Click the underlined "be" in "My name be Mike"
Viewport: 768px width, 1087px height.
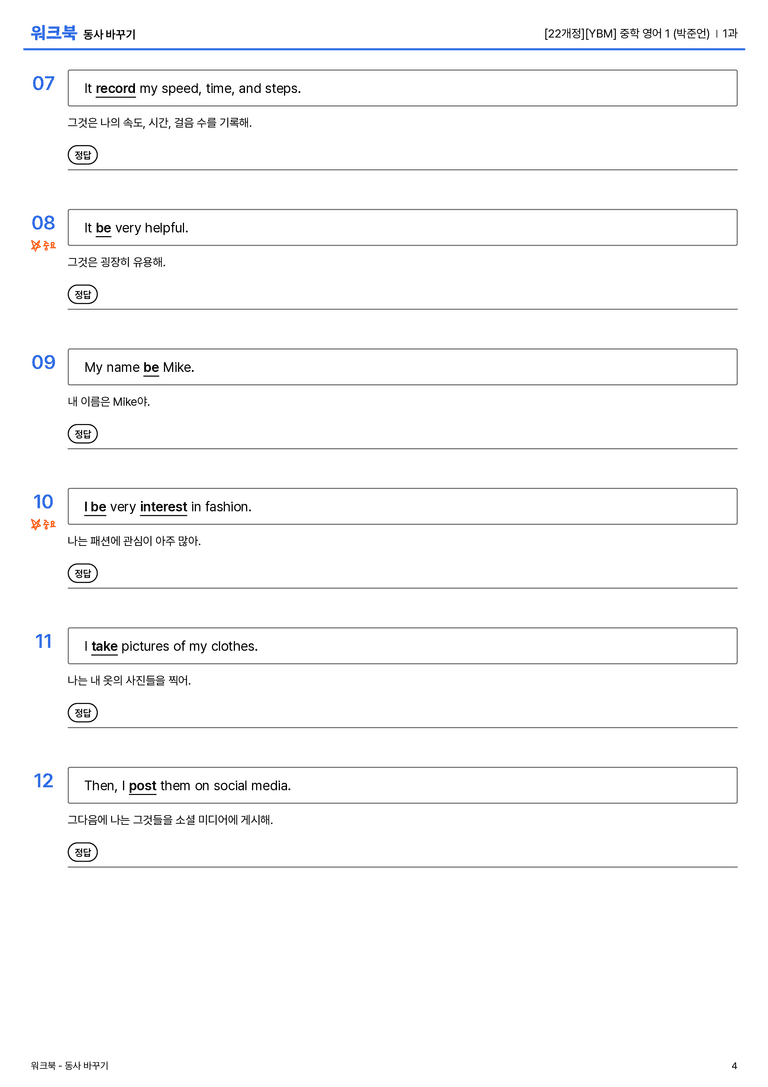pyautogui.click(x=151, y=367)
